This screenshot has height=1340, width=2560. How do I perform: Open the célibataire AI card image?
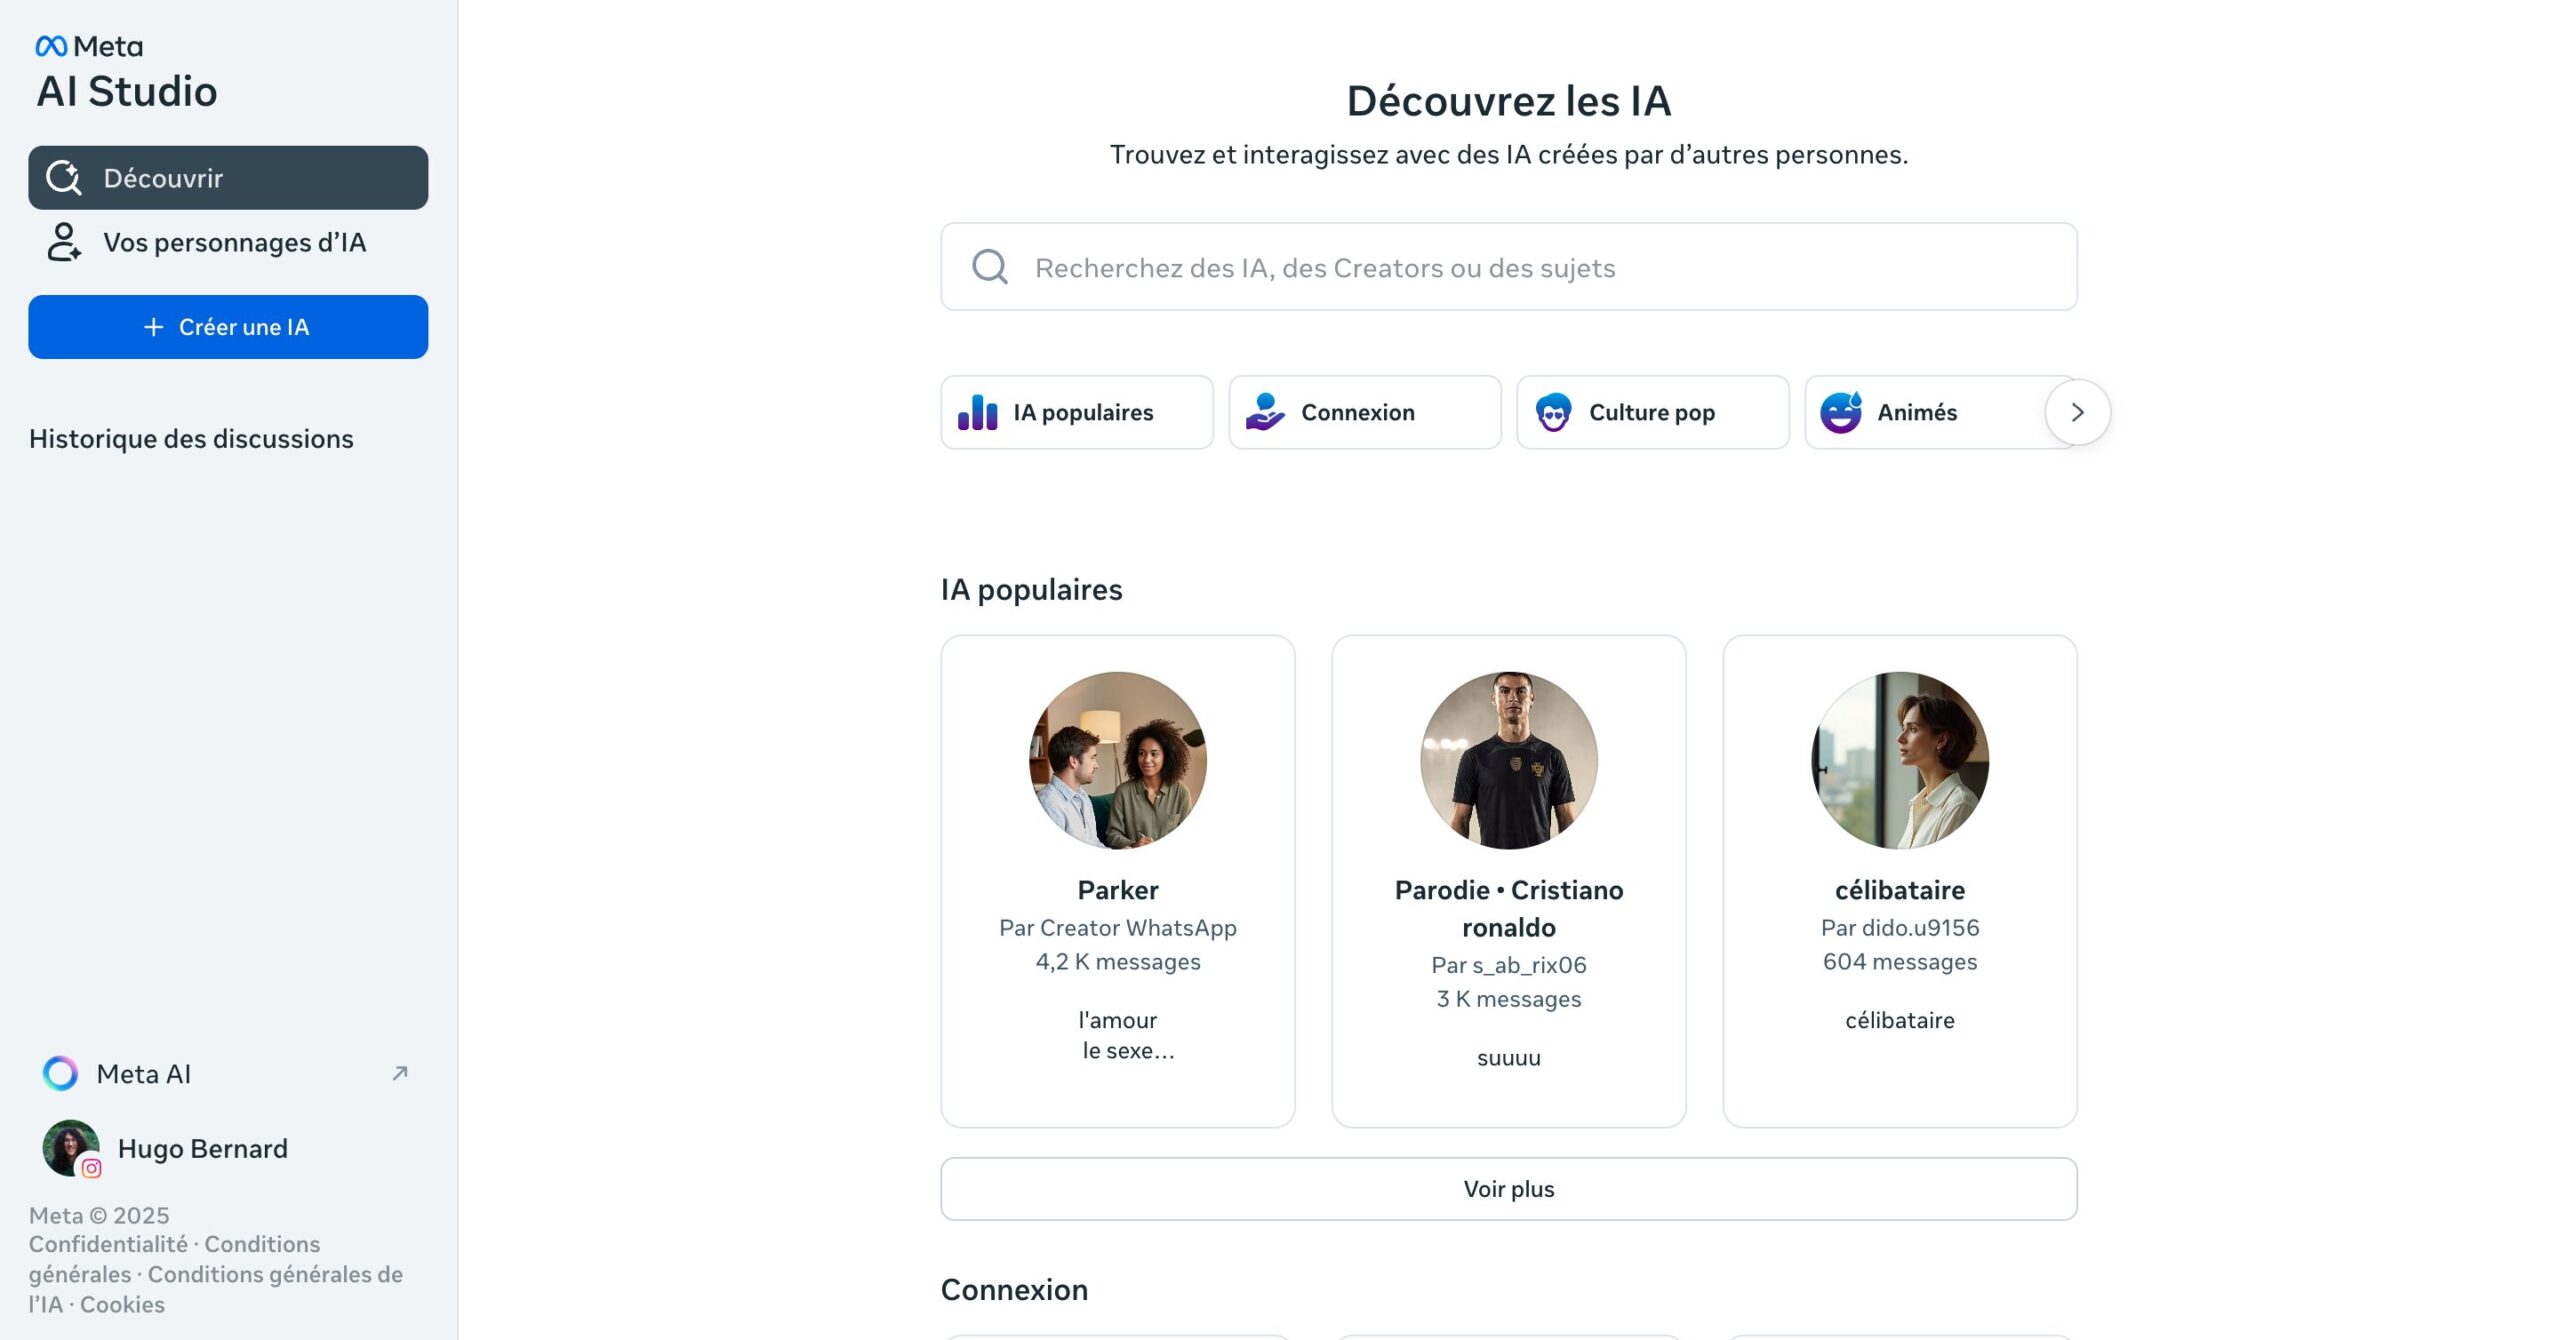pyautogui.click(x=1899, y=760)
